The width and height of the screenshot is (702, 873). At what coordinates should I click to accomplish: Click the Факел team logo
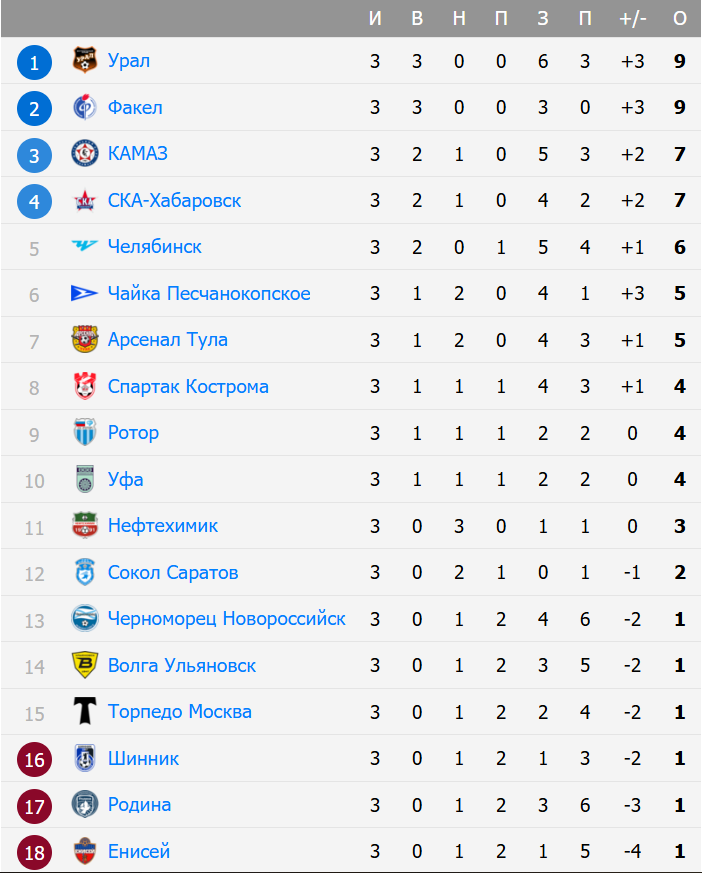point(85,108)
